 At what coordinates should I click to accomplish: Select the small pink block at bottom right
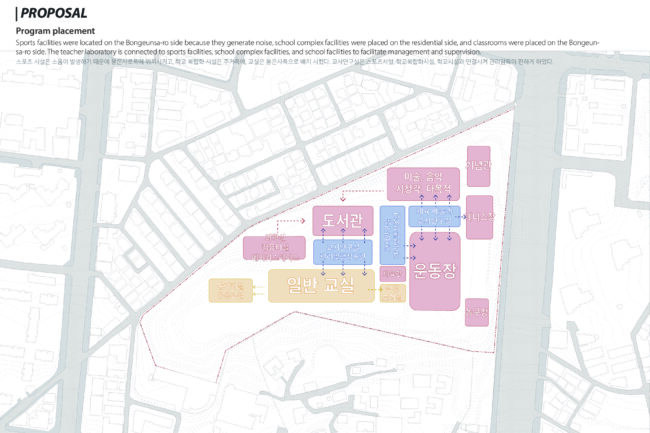[x=477, y=311]
